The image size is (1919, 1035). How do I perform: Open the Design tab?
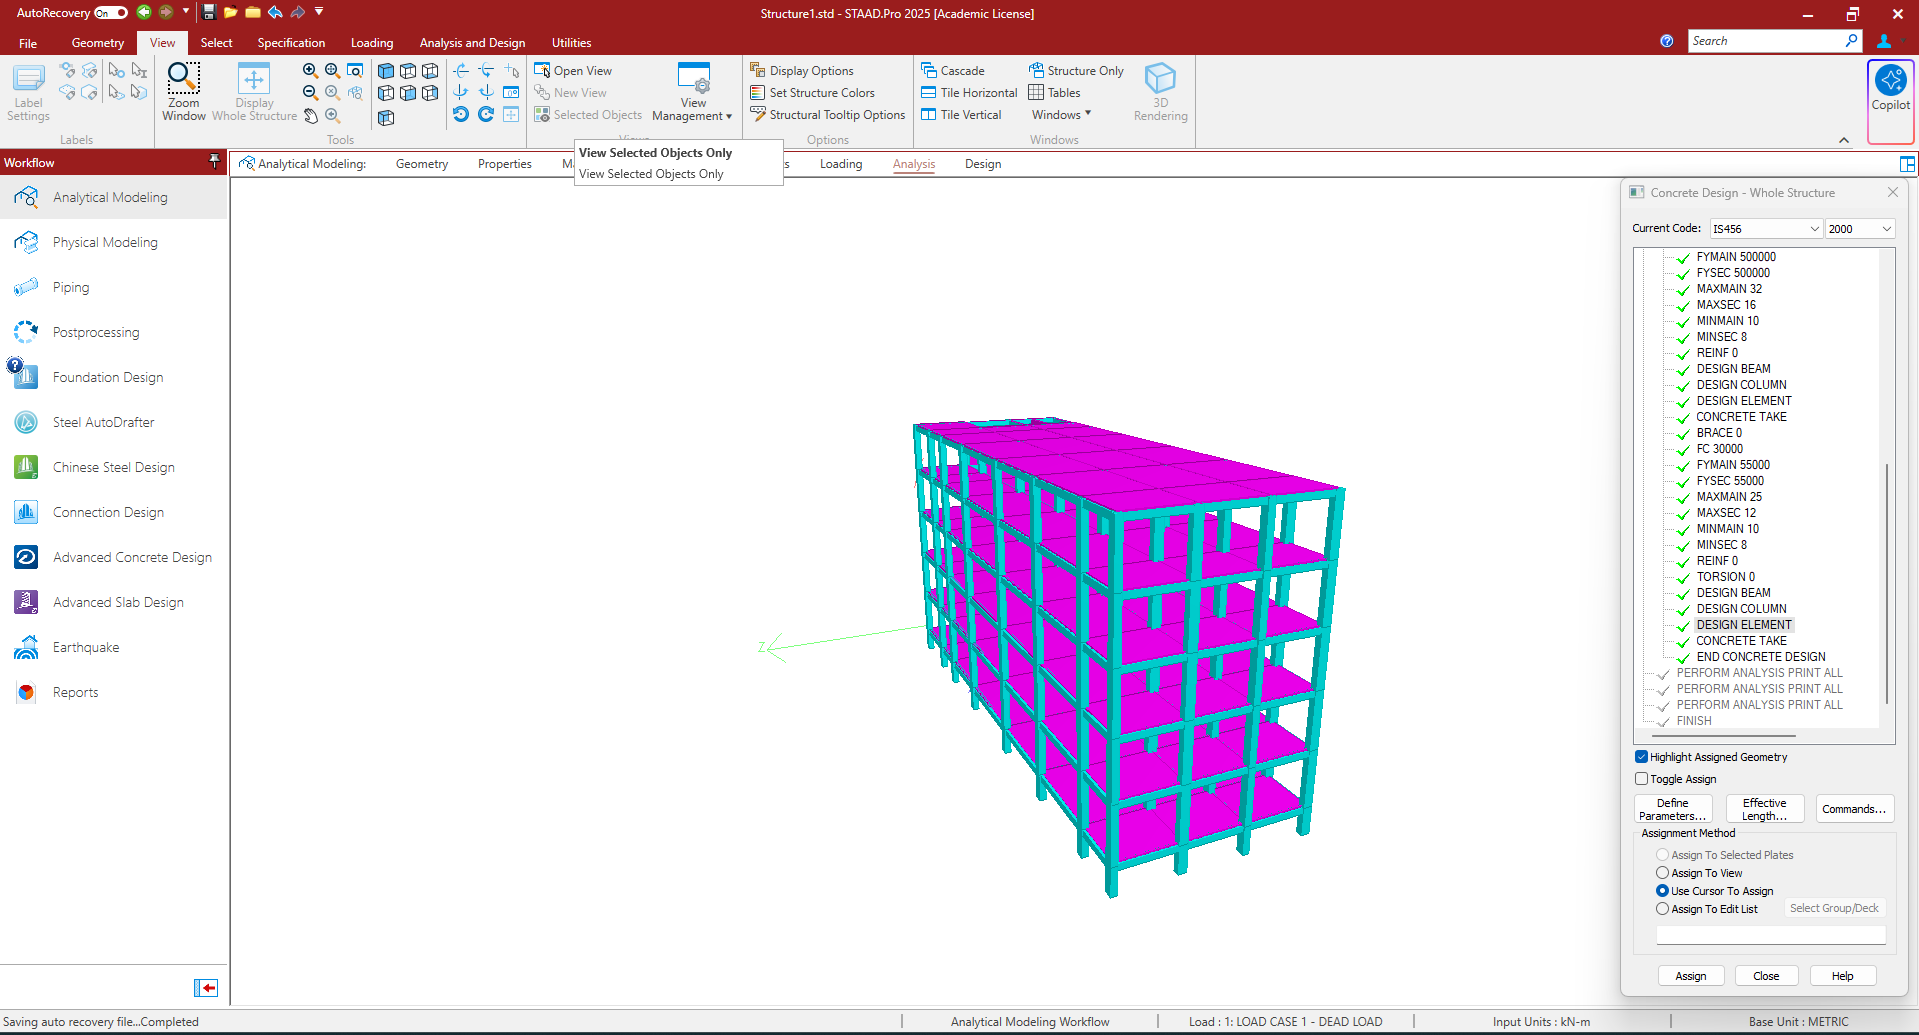[982, 164]
